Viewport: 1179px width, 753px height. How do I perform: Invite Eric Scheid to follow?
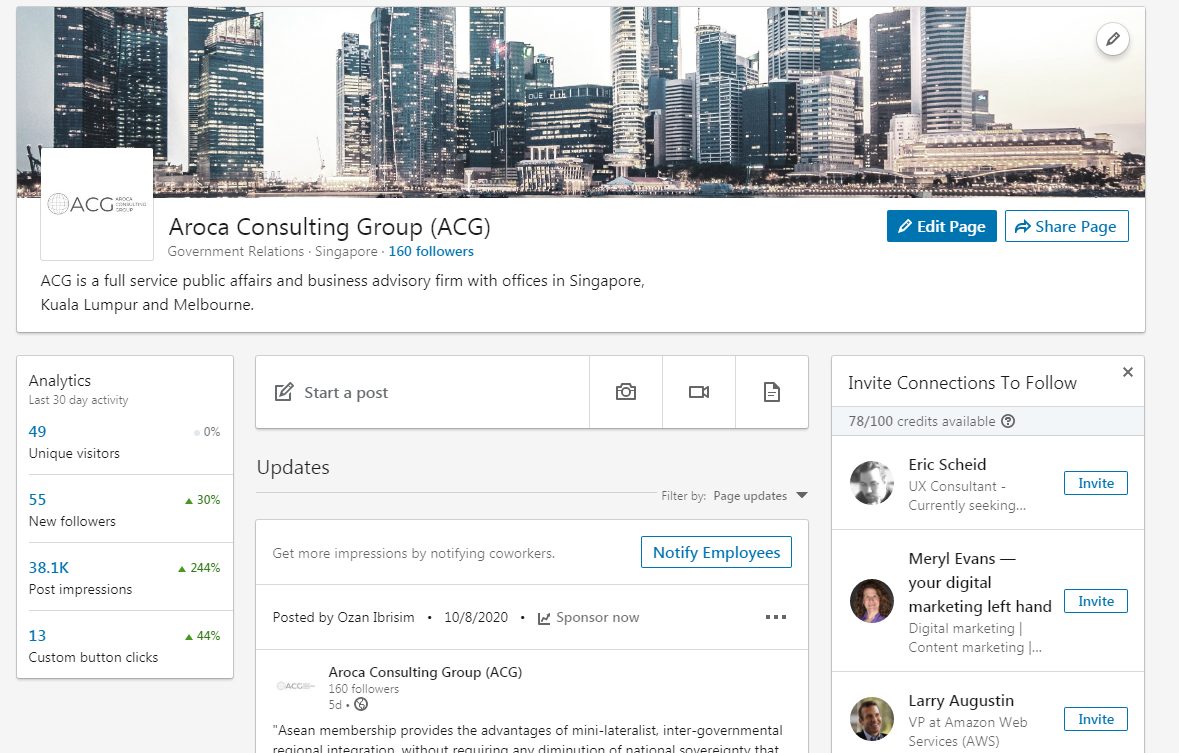pos(1095,483)
